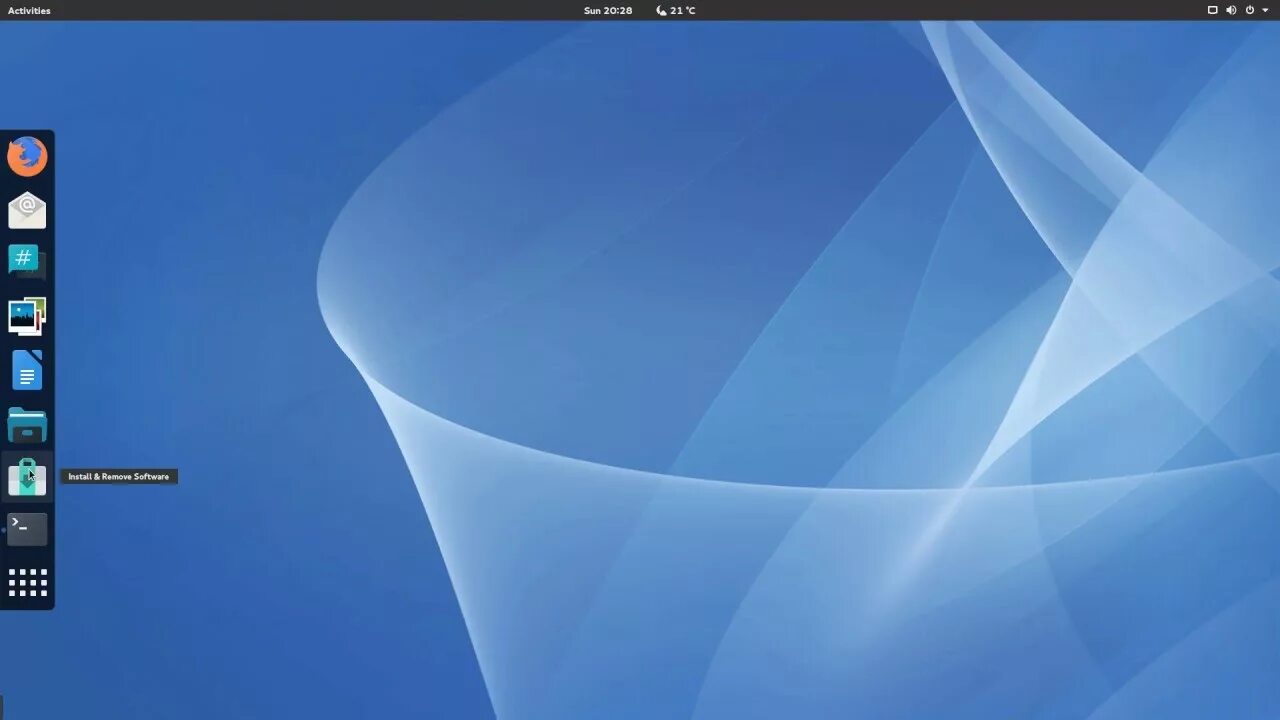
Task: Open the IRC chat app icon
Action: pos(27,262)
